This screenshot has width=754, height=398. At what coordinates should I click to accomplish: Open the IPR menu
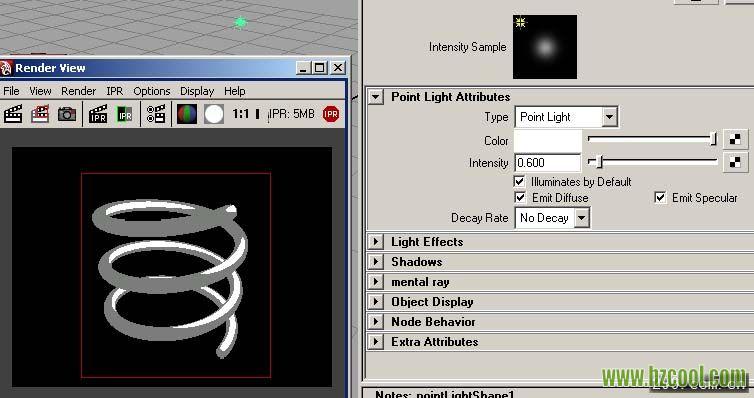[x=114, y=91]
